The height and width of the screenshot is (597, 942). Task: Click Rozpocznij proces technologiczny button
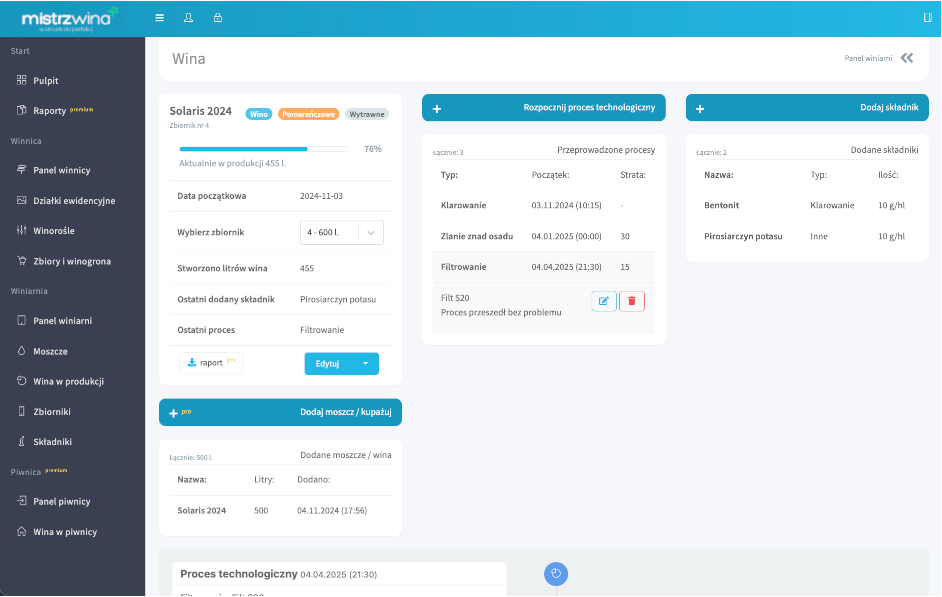pos(544,108)
